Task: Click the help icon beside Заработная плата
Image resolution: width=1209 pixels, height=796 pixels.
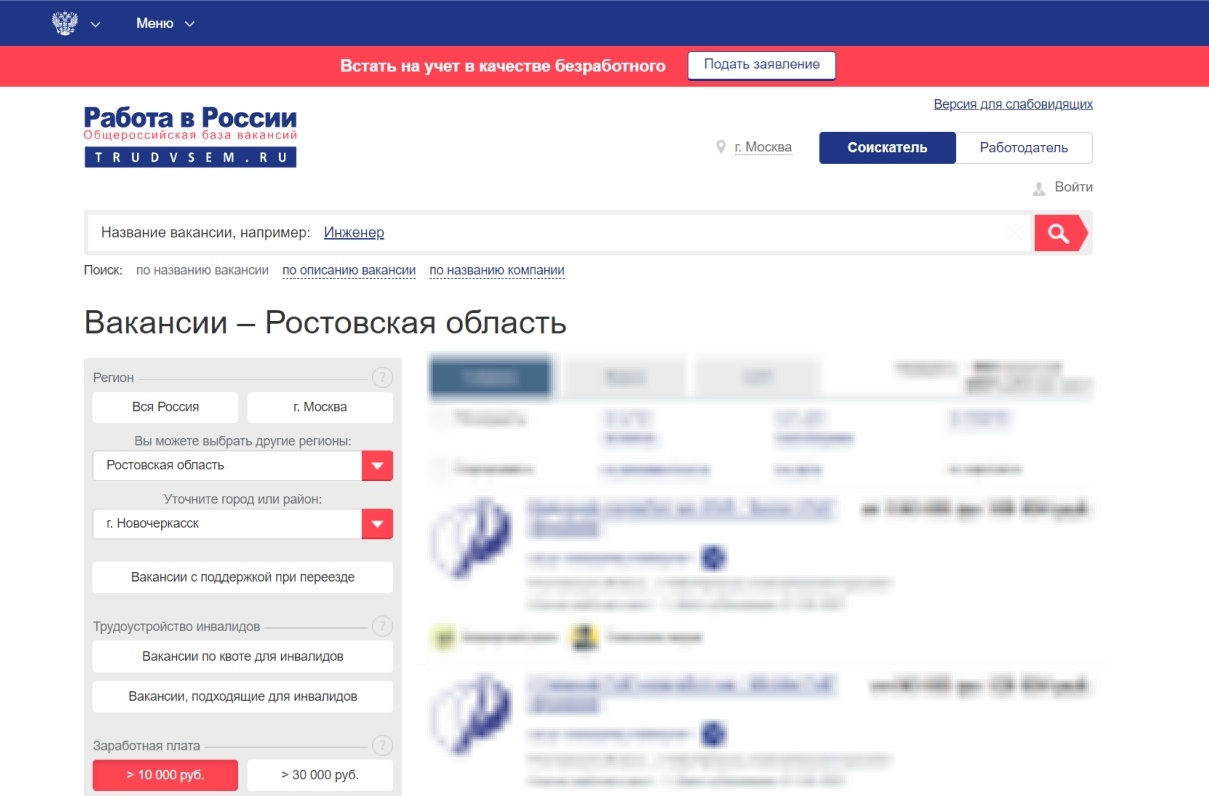Action: (x=382, y=746)
